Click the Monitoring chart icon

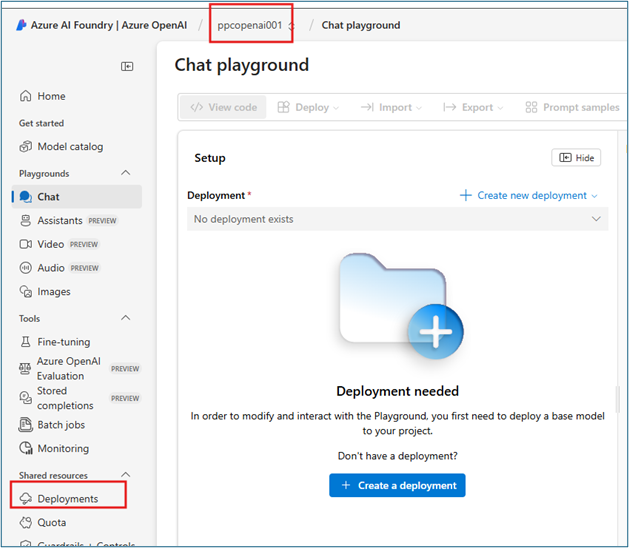[26, 448]
